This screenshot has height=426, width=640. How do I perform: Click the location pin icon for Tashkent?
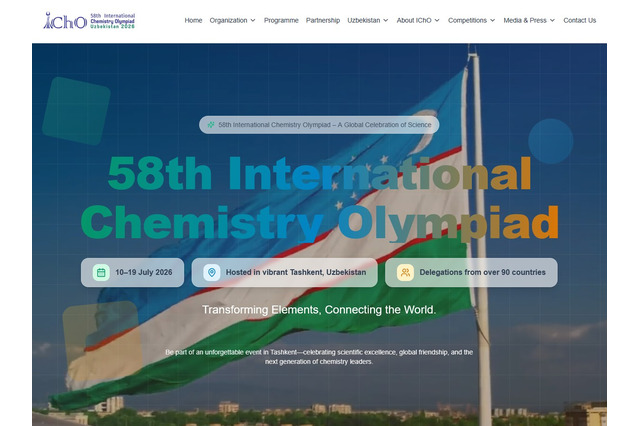[211, 272]
